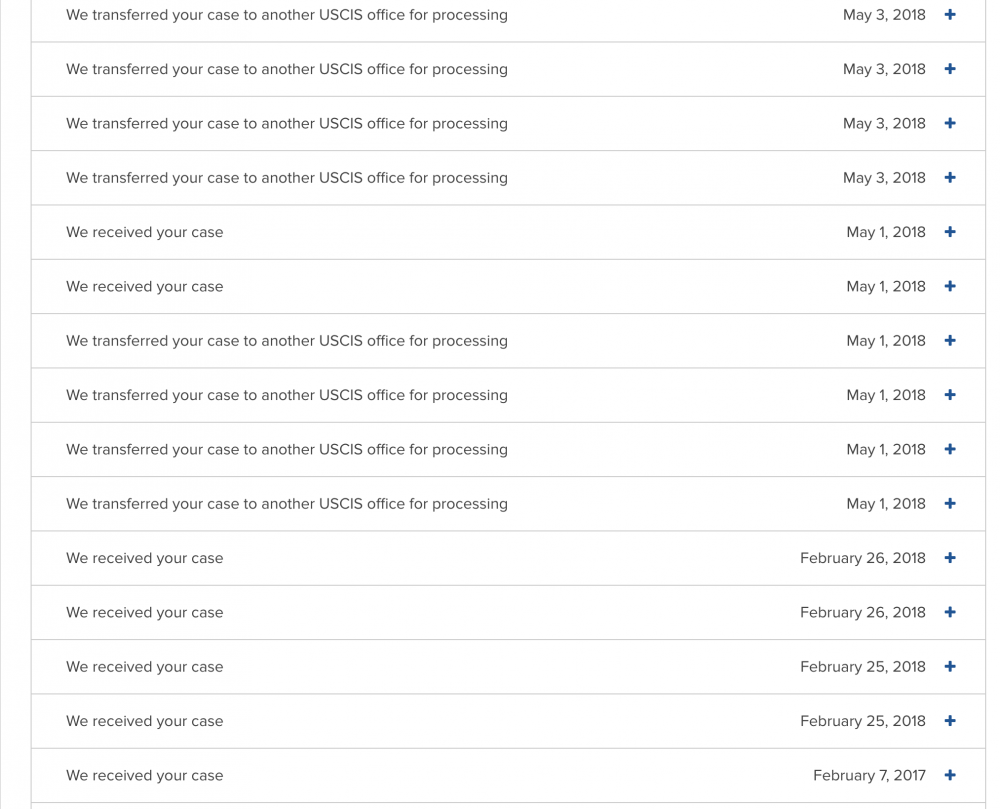1000x809 pixels.
Task: Click the first 'February 26, 2018' date label
Action: point(863,558)
